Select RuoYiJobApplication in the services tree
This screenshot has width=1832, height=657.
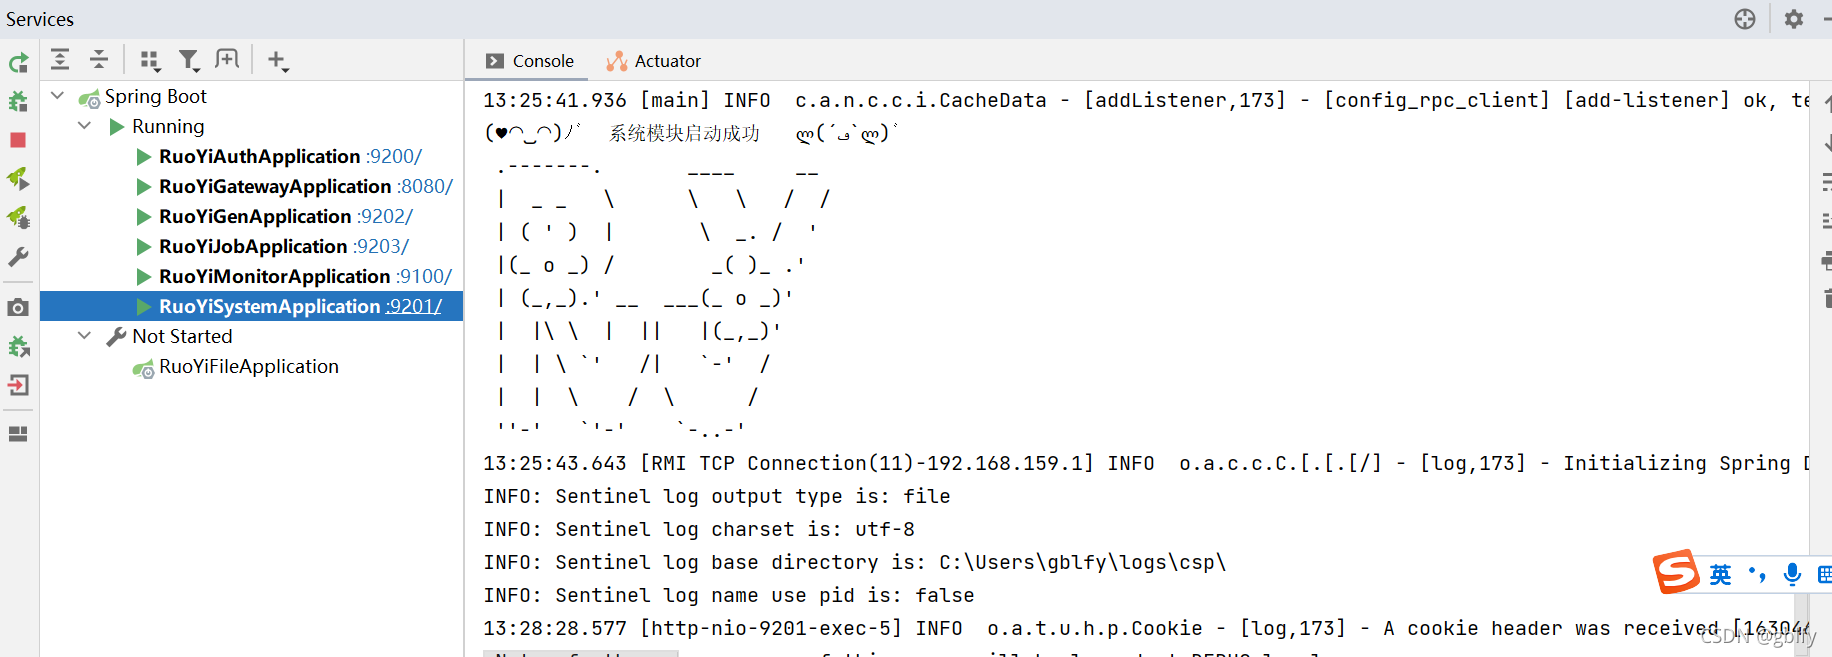[253, 246]
